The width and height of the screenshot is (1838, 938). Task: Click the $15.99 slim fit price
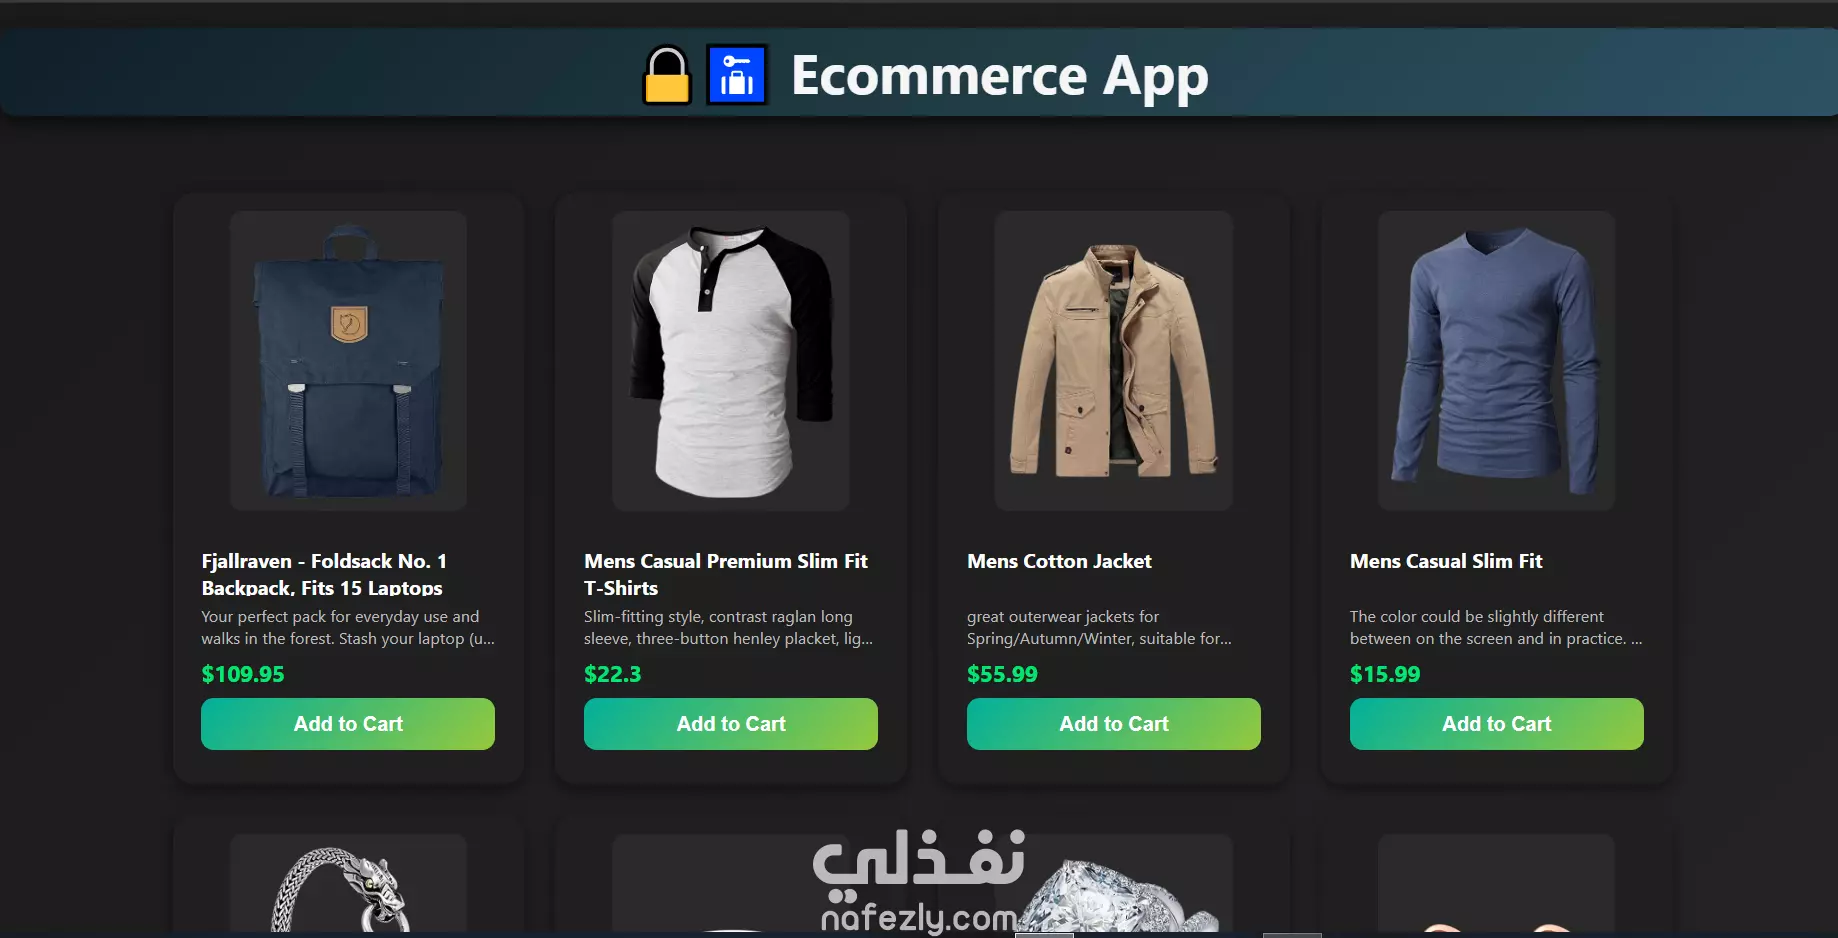(1385, 674)
